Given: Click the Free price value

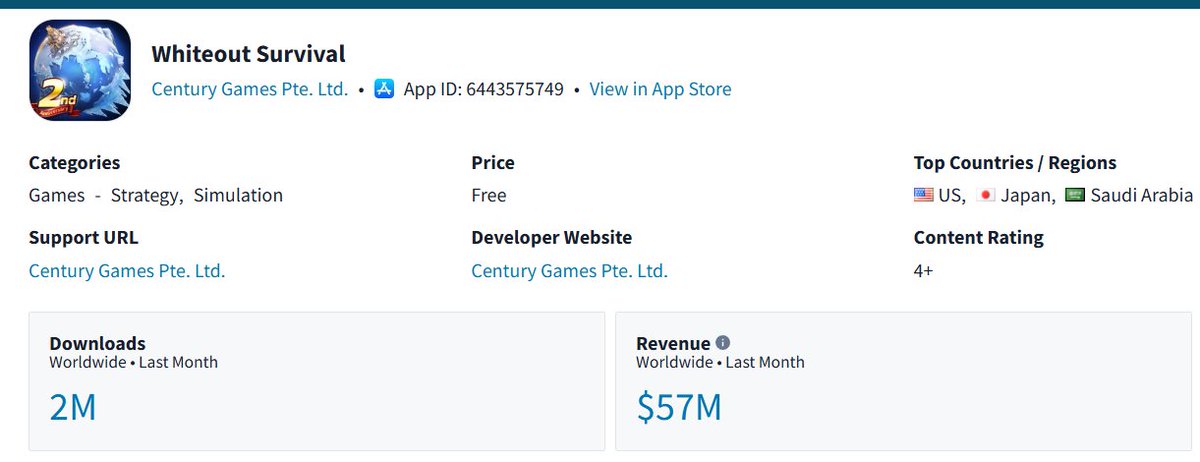Looking at the screenshot, I should pos(489,195).
